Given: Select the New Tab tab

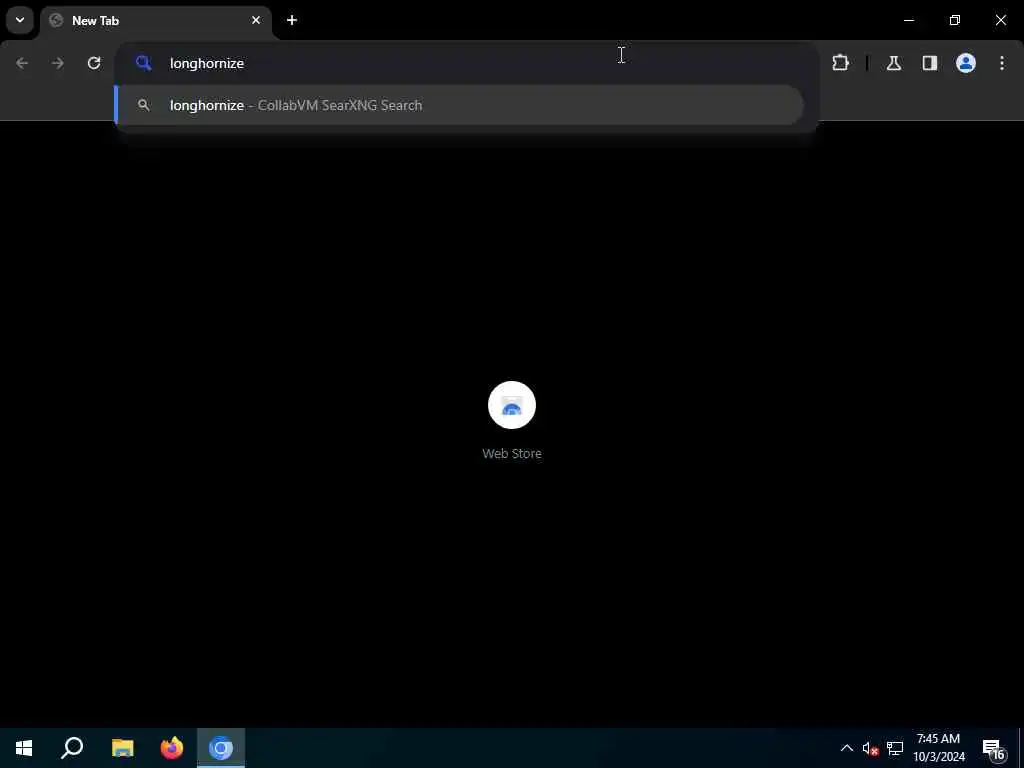Looking at the screenshot, I should pyautogui.click(x=156, y=21).
